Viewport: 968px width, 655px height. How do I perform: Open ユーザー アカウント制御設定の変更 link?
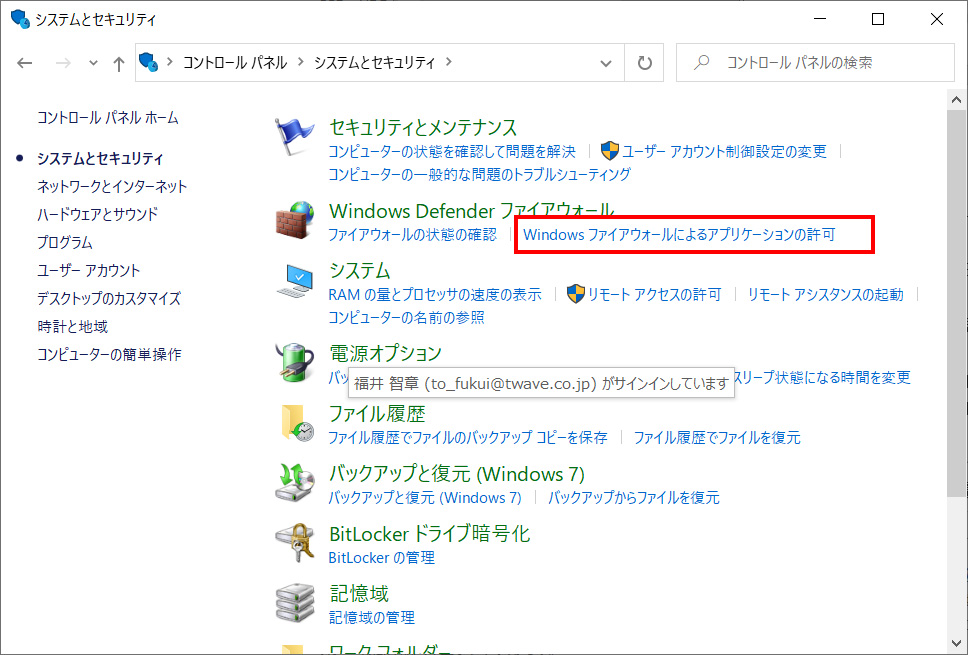coord(724,151)
